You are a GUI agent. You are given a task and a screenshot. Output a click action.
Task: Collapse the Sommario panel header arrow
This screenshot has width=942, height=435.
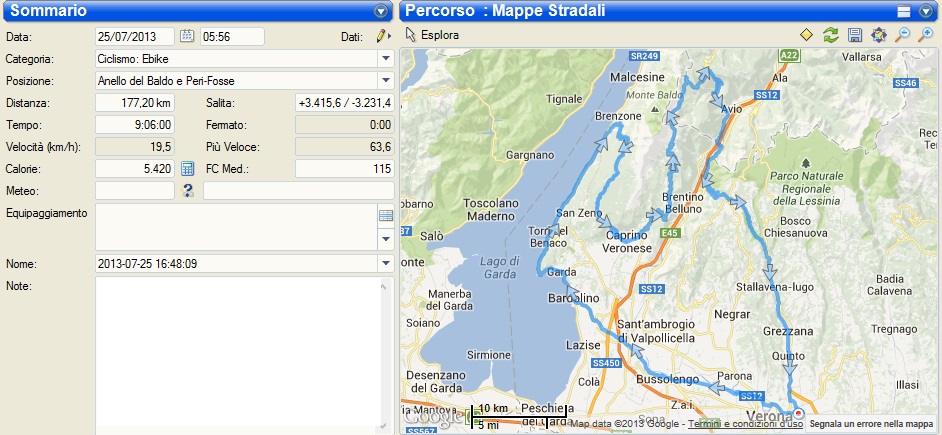click(x=380, y=11)
